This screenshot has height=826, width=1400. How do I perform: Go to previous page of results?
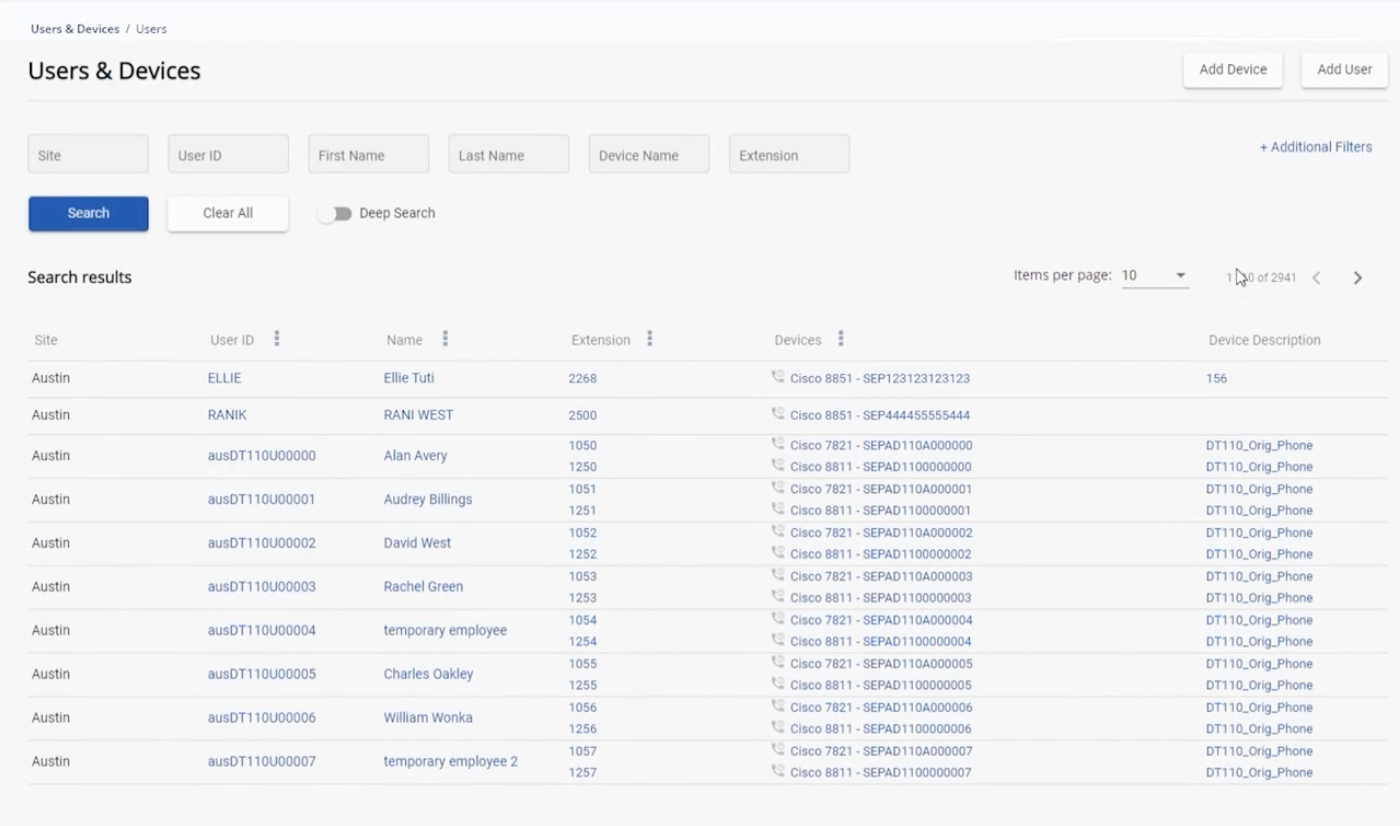[x=1316, y=278]
